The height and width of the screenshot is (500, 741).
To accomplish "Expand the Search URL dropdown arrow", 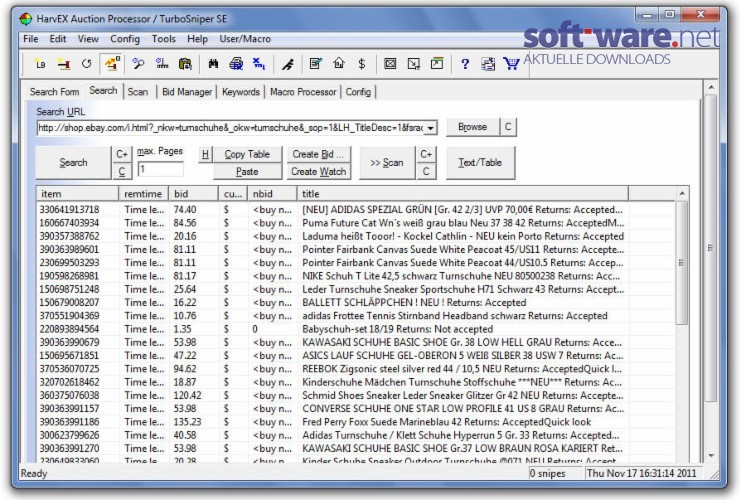I will (x=431, y=128).
